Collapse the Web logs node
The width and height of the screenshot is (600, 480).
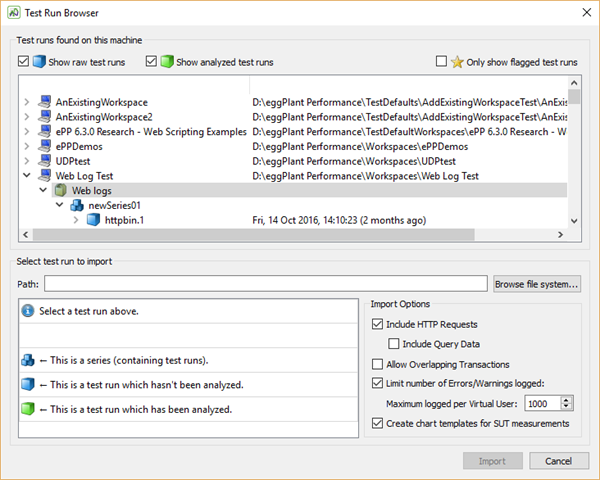point(43,190)
